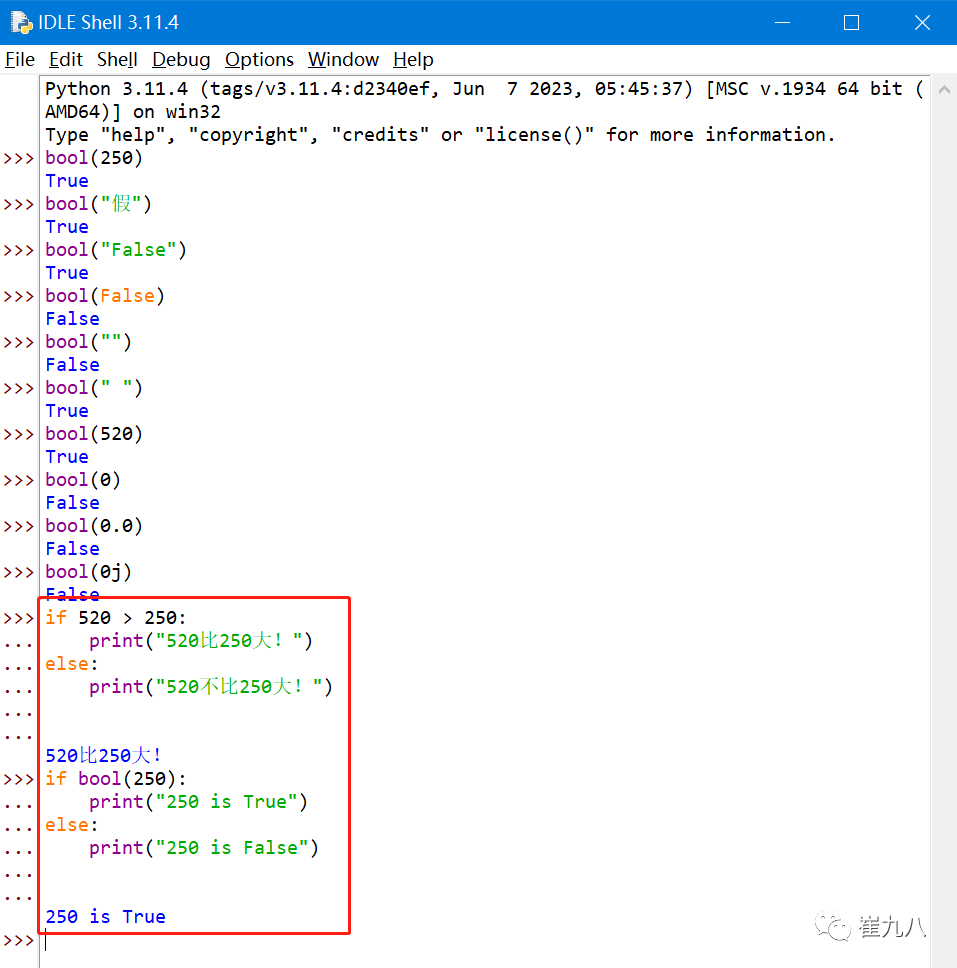Open the Options menu
This screenshot has height=968, width=957.
259,59
